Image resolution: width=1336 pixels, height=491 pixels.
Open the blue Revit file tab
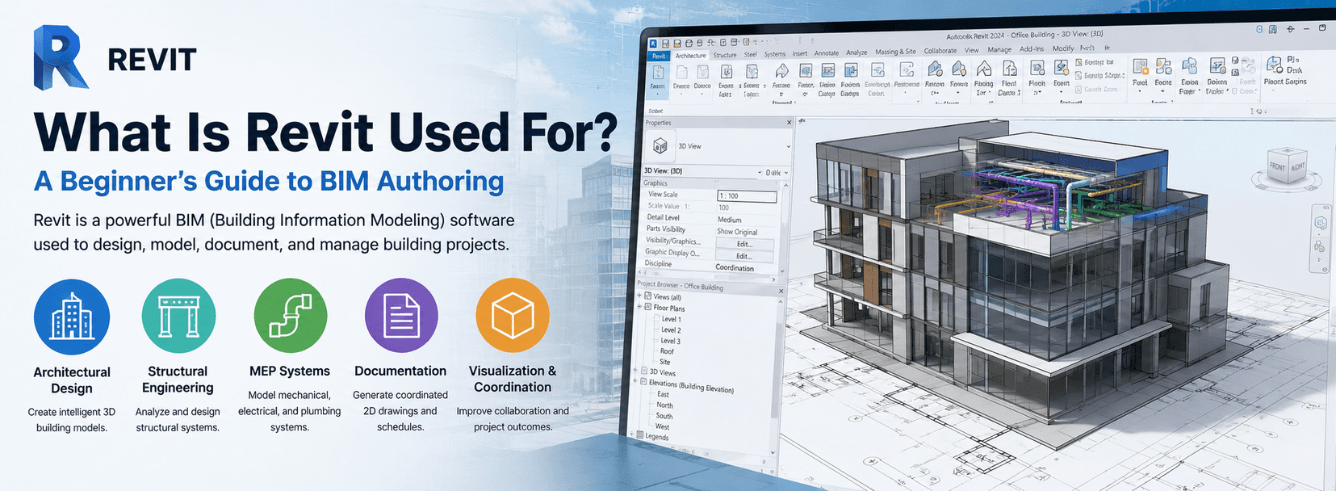click(x=659, y=56)
